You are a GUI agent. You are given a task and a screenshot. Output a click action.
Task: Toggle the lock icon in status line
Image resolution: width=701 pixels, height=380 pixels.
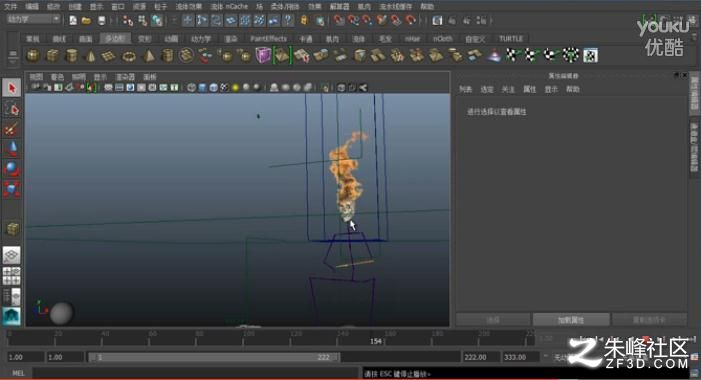pyautogui.click(x=304, y=20)
